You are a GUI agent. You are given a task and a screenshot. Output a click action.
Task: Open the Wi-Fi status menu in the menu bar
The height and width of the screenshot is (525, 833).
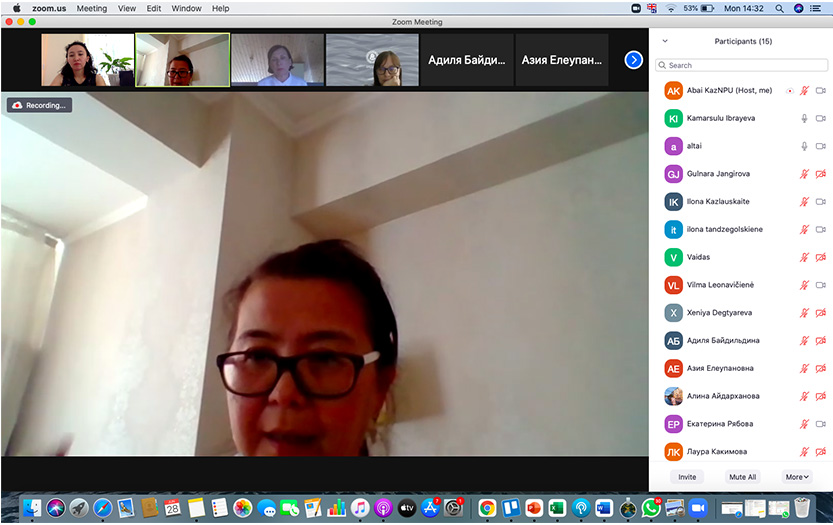tap(670, 8)
